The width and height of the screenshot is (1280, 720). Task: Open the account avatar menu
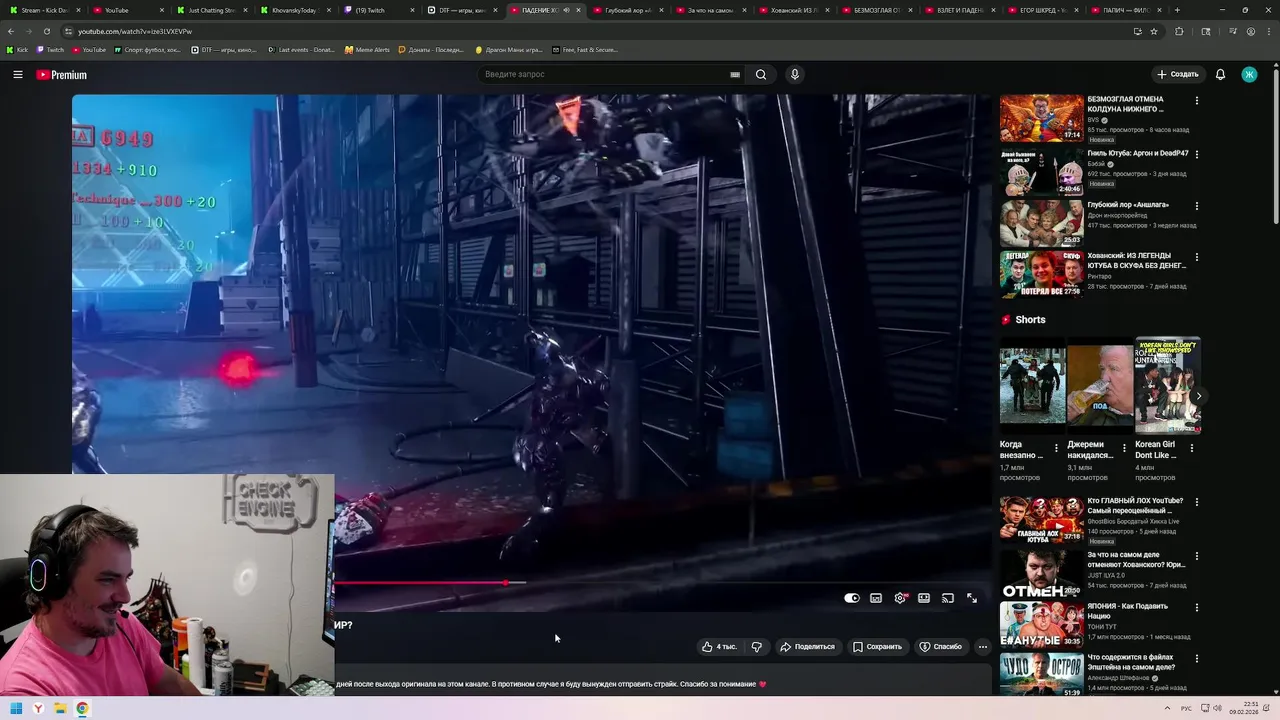tap(1249, 74)
